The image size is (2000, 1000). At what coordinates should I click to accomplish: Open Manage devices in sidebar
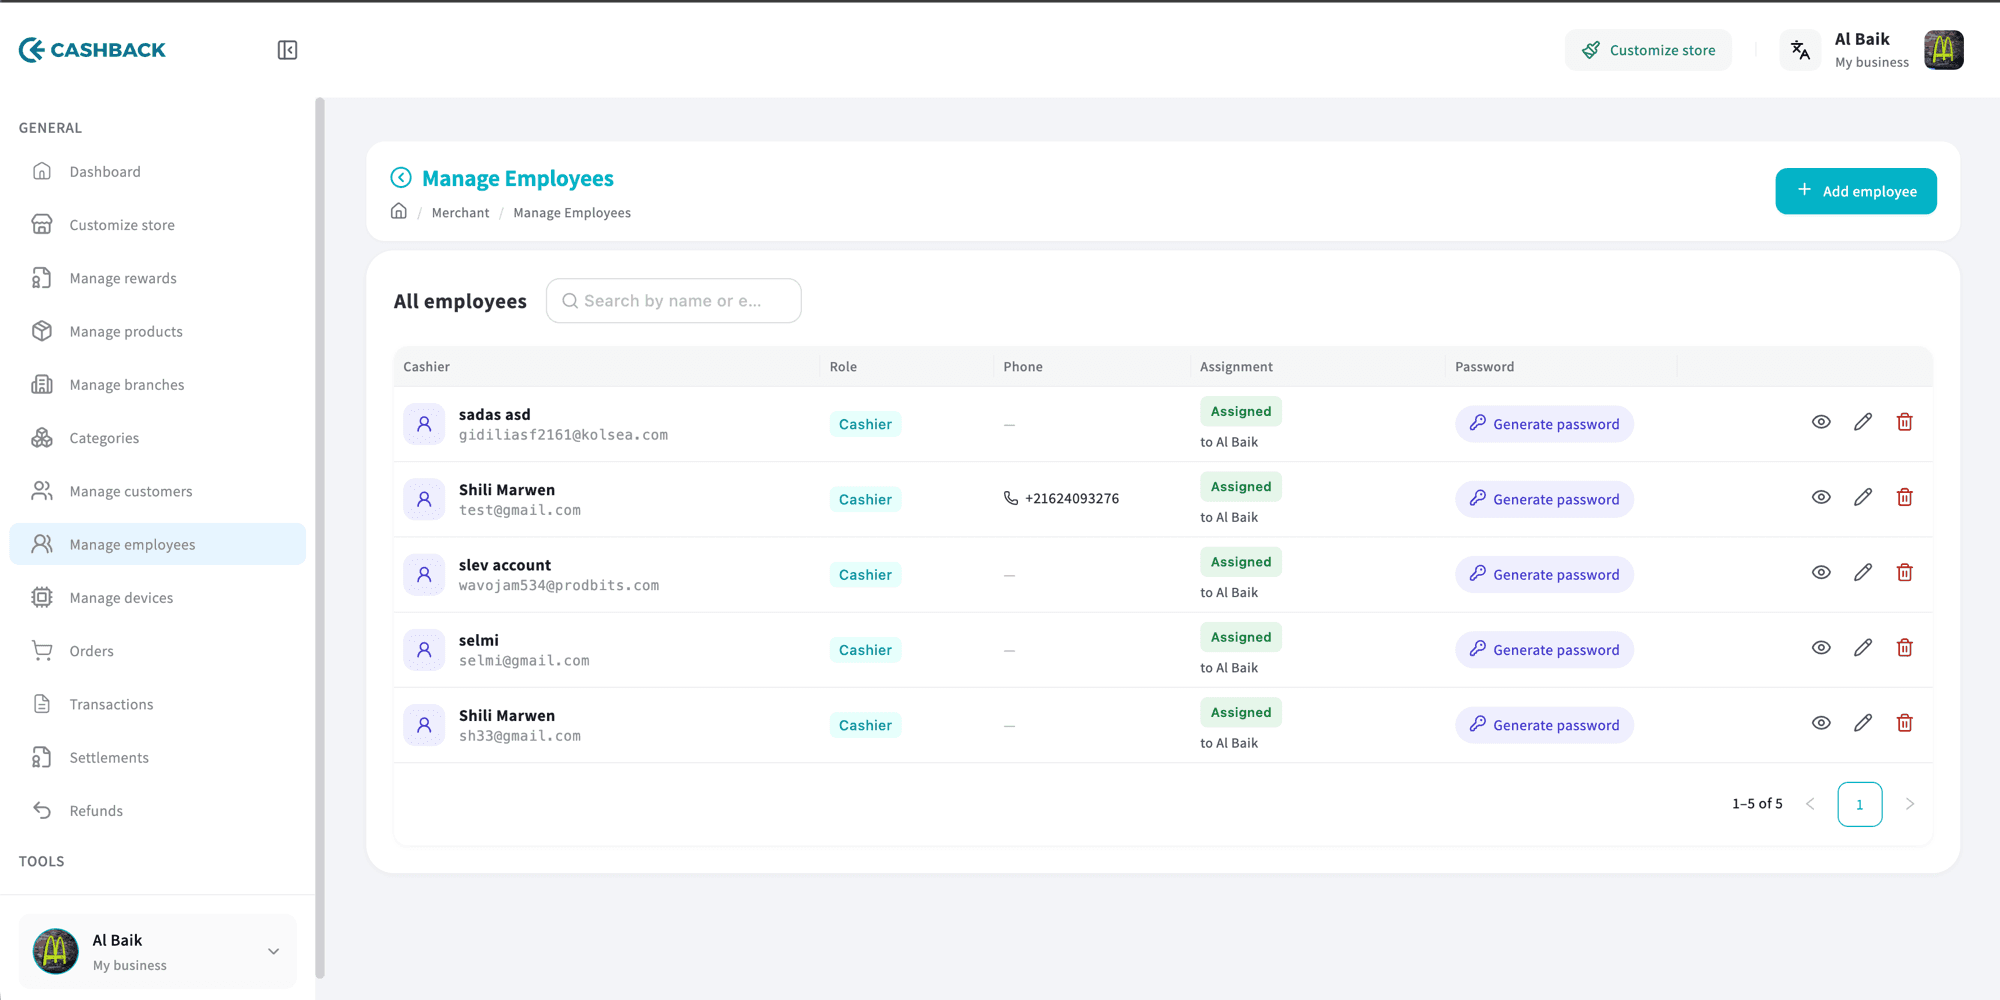pos(157,598)
